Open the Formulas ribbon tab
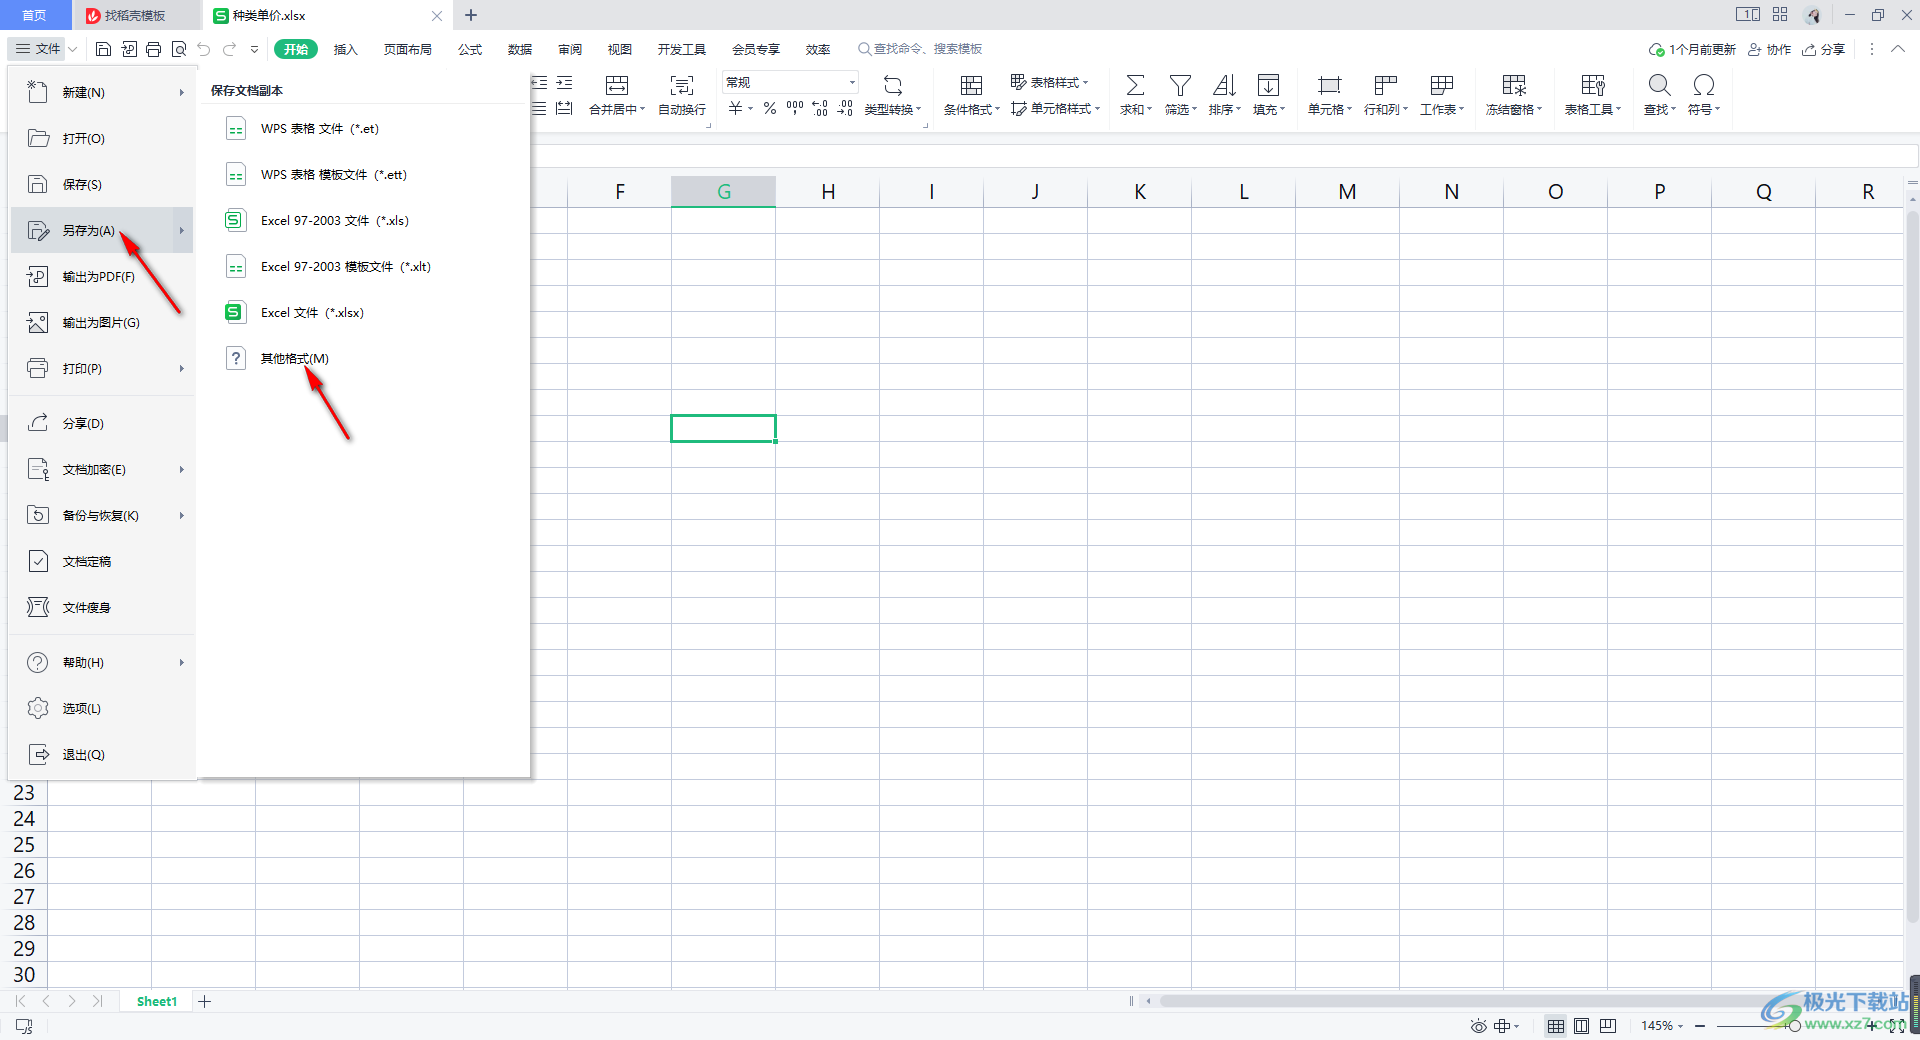1920x1040 pixels. tap(470, 49)
